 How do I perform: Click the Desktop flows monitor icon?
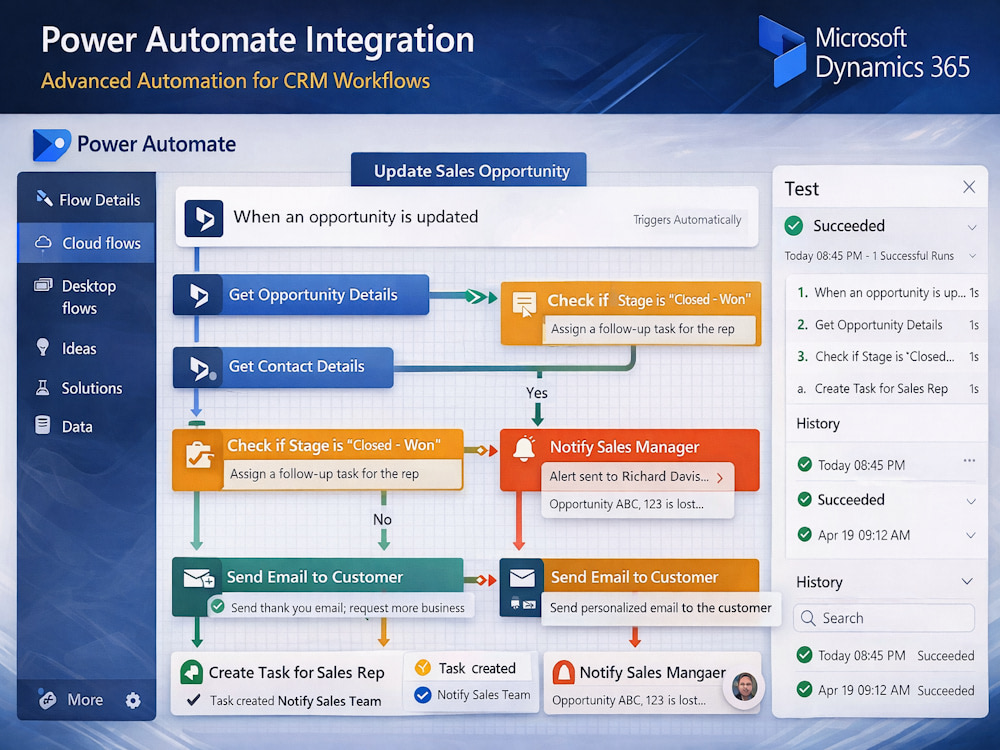tap(43, 284)
